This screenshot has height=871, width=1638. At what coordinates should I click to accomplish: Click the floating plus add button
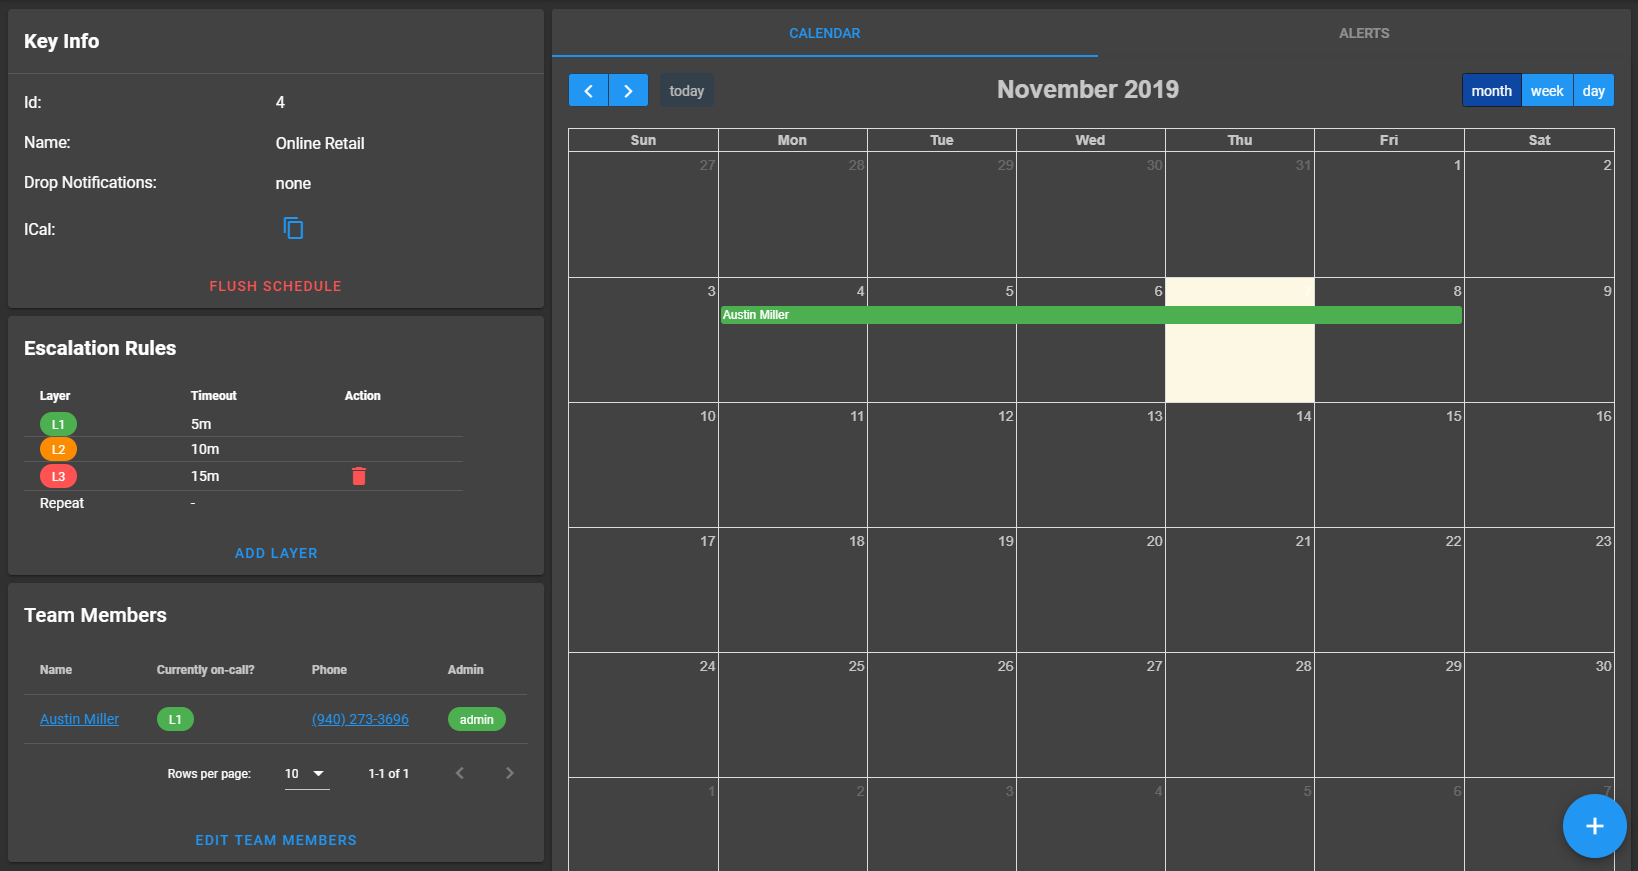(1595, 826)
